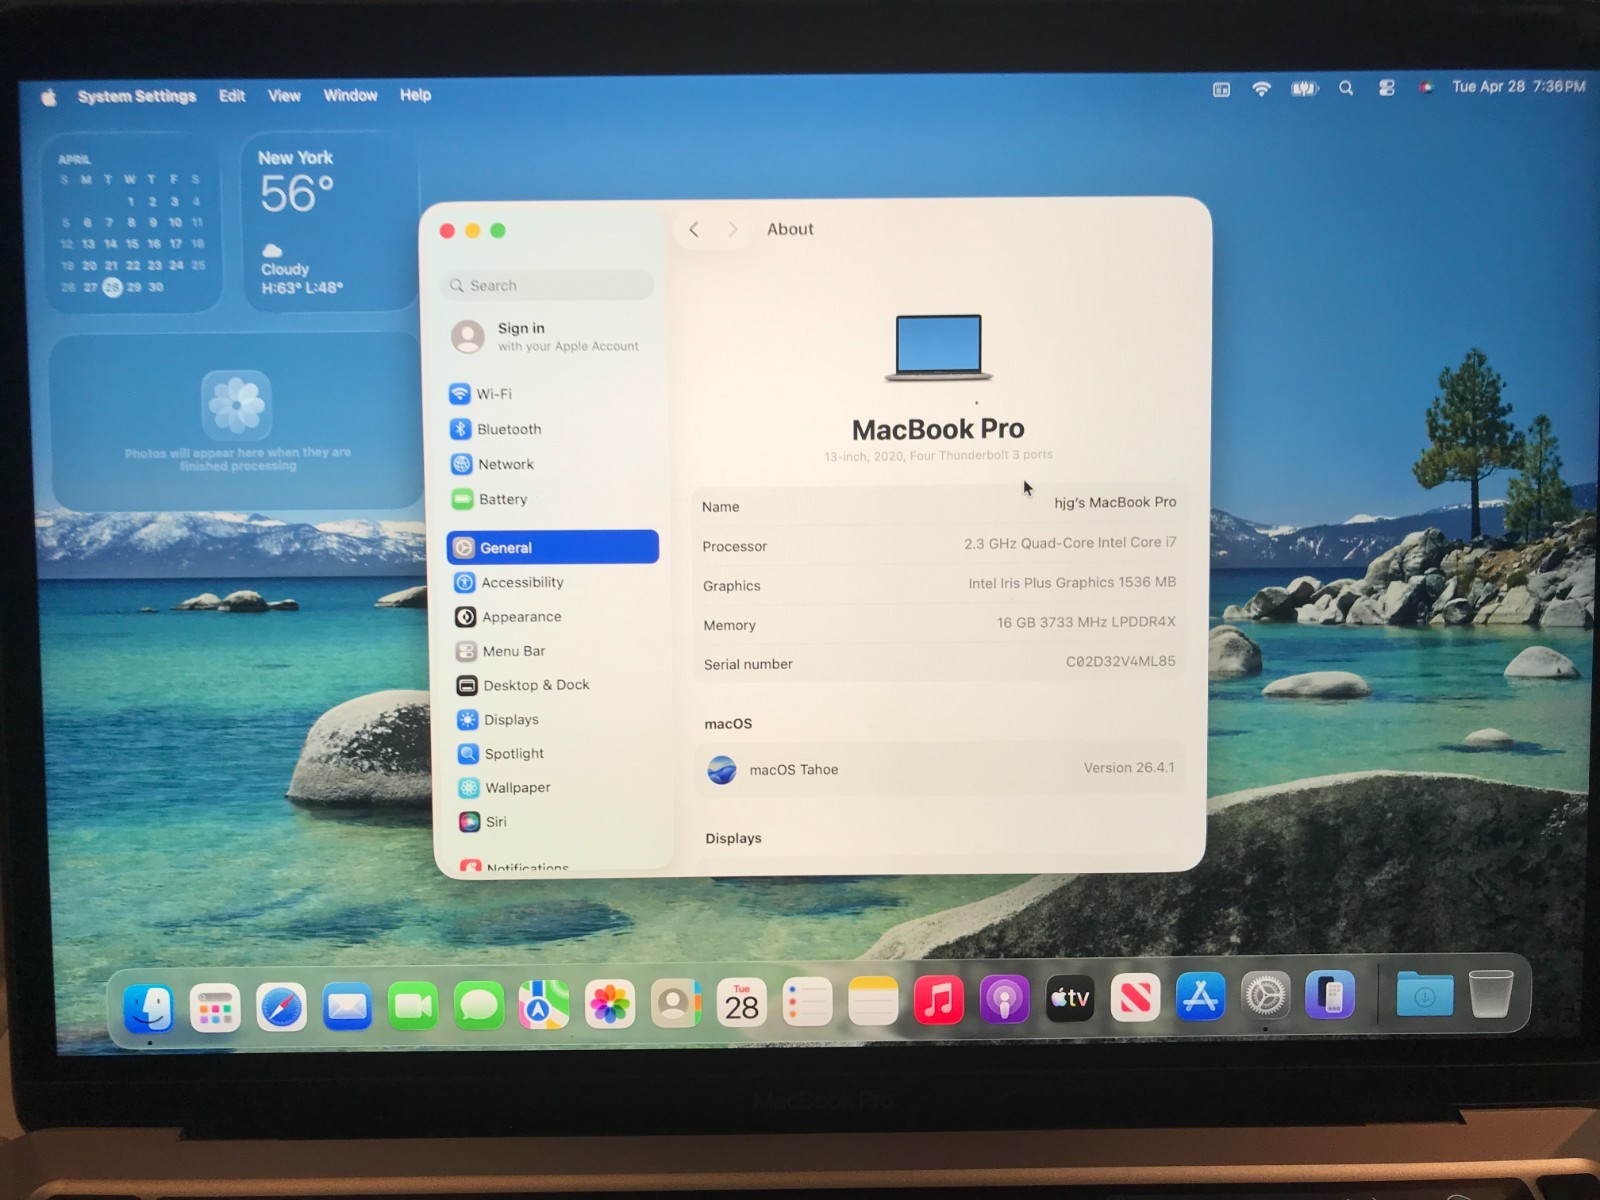Screen dimensions: 1600x1200
Task: Click the Photos widget on desktop
Action: click(237, 422)
